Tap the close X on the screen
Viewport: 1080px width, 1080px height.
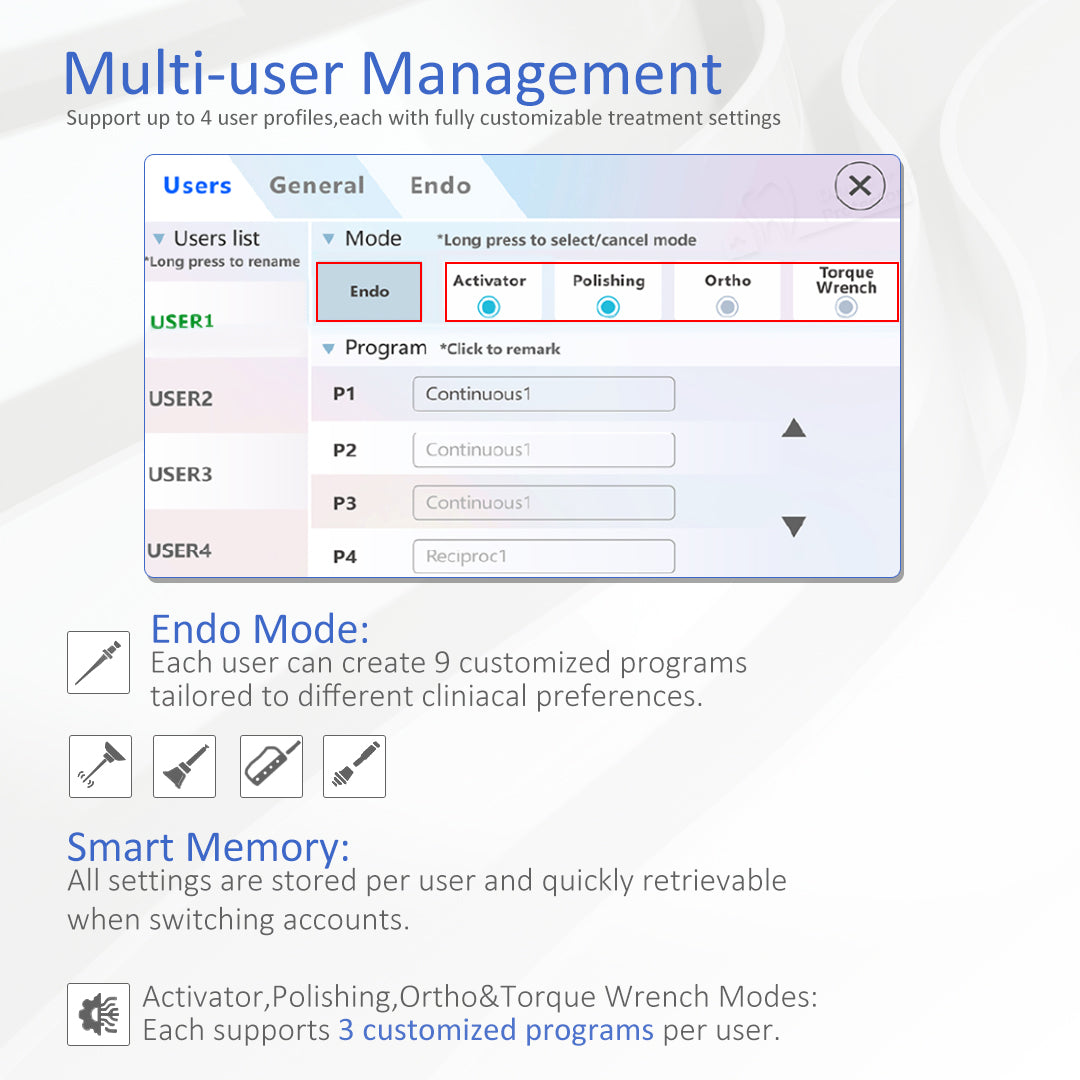860,186
